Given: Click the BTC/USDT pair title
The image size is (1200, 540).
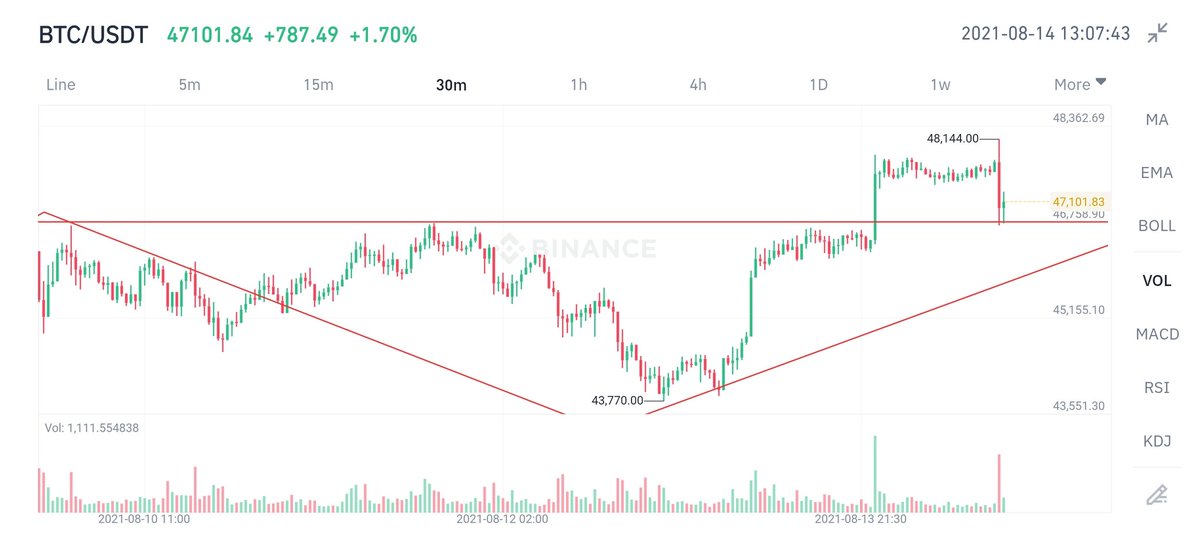Looking at the screenshot, I should pos(93,35).
